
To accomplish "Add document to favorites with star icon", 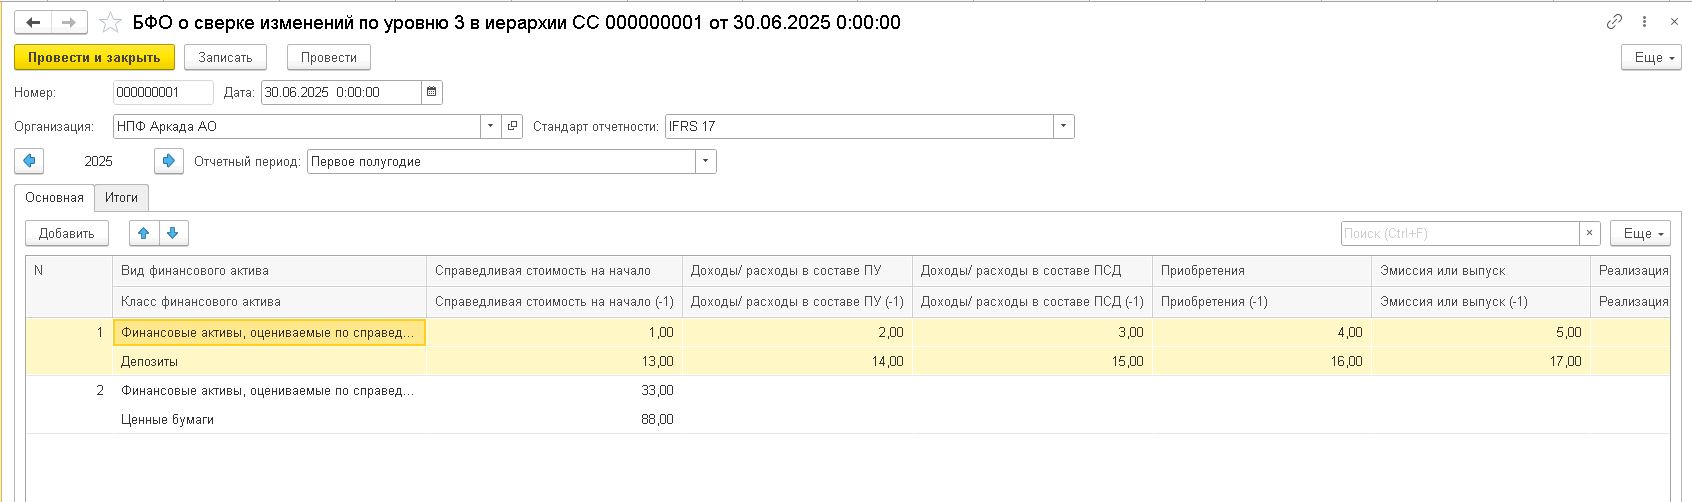I will point(110,22).
